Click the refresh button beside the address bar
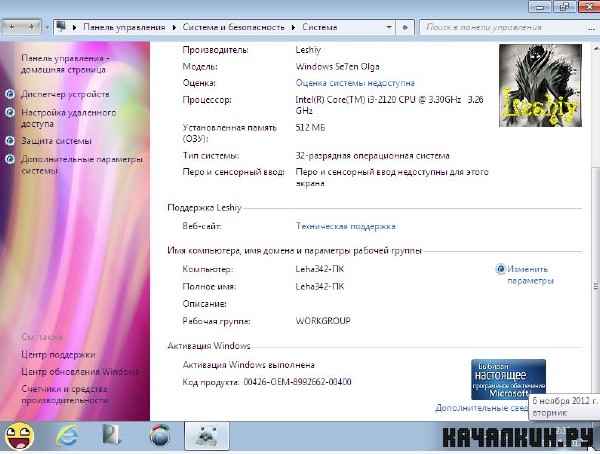The width and height of the screenshot is (600, 454). pos(405,27)
